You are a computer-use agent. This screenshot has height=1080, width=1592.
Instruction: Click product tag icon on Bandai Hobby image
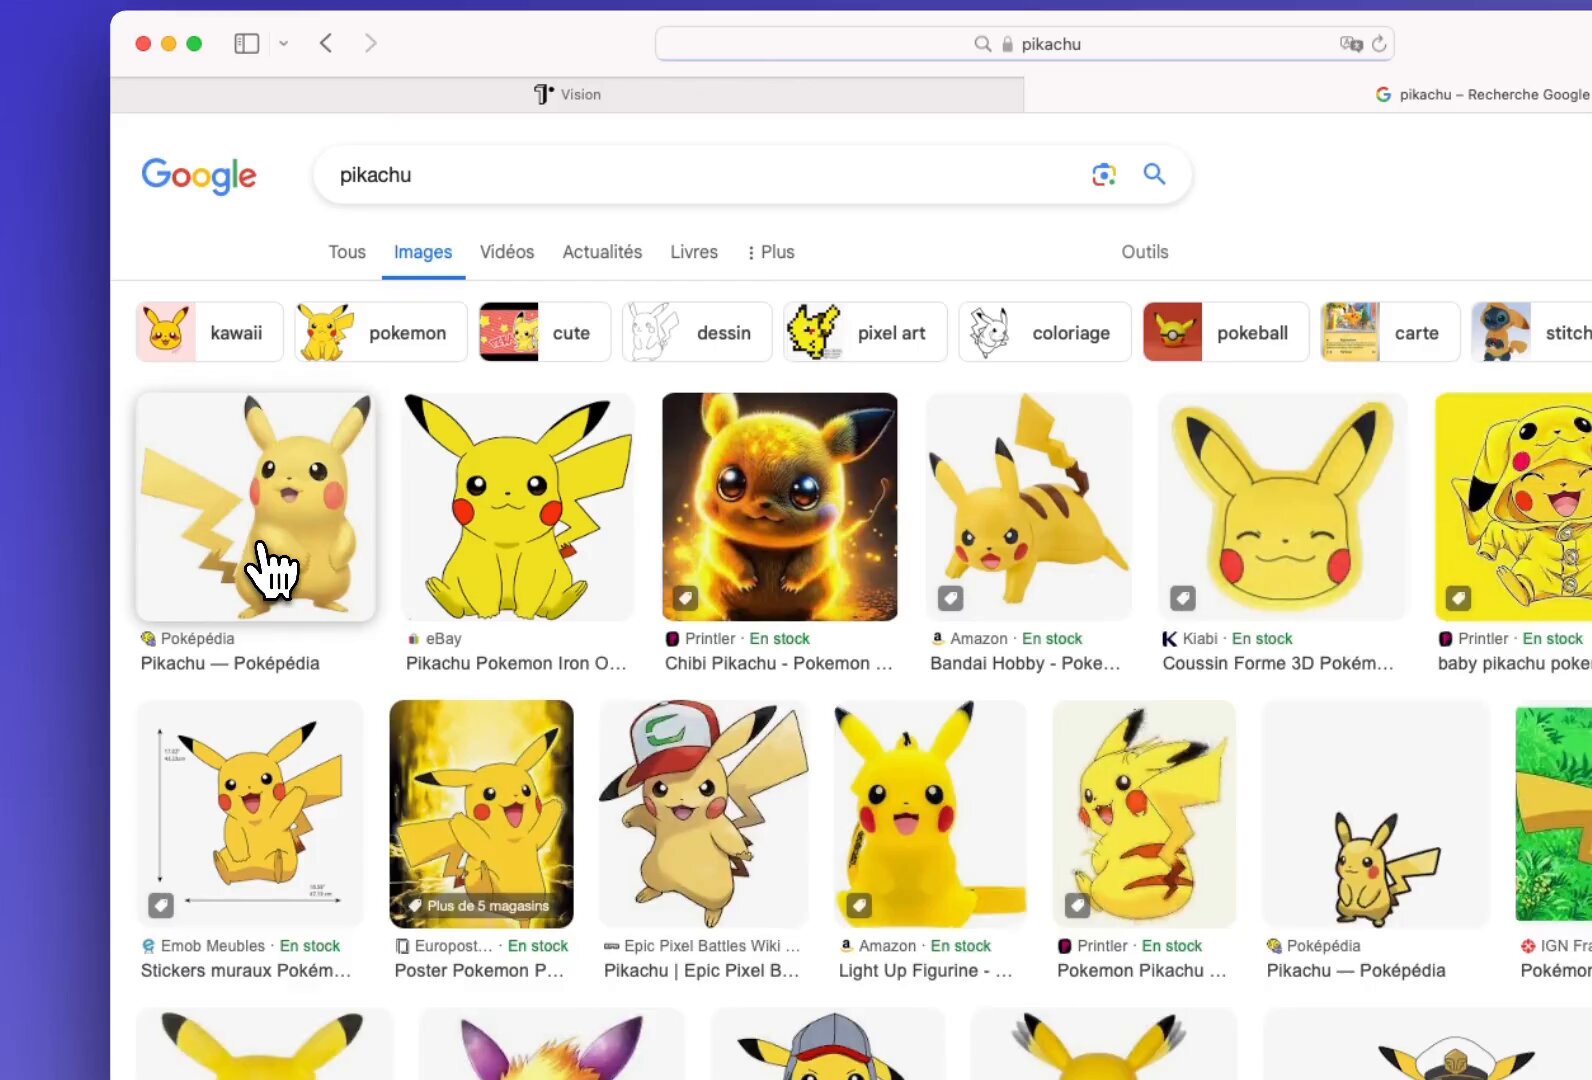point(950,599)
